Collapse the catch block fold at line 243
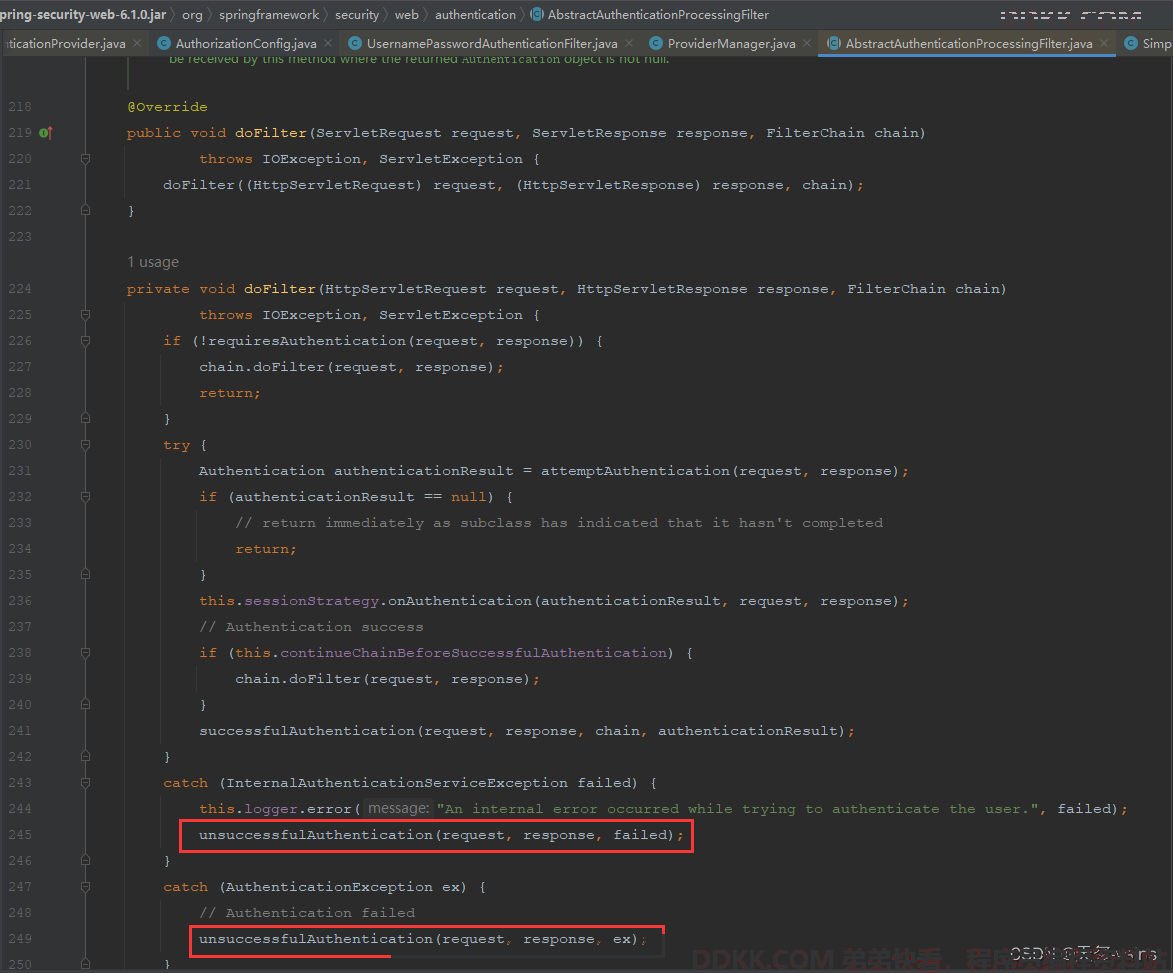 [85, 783]
